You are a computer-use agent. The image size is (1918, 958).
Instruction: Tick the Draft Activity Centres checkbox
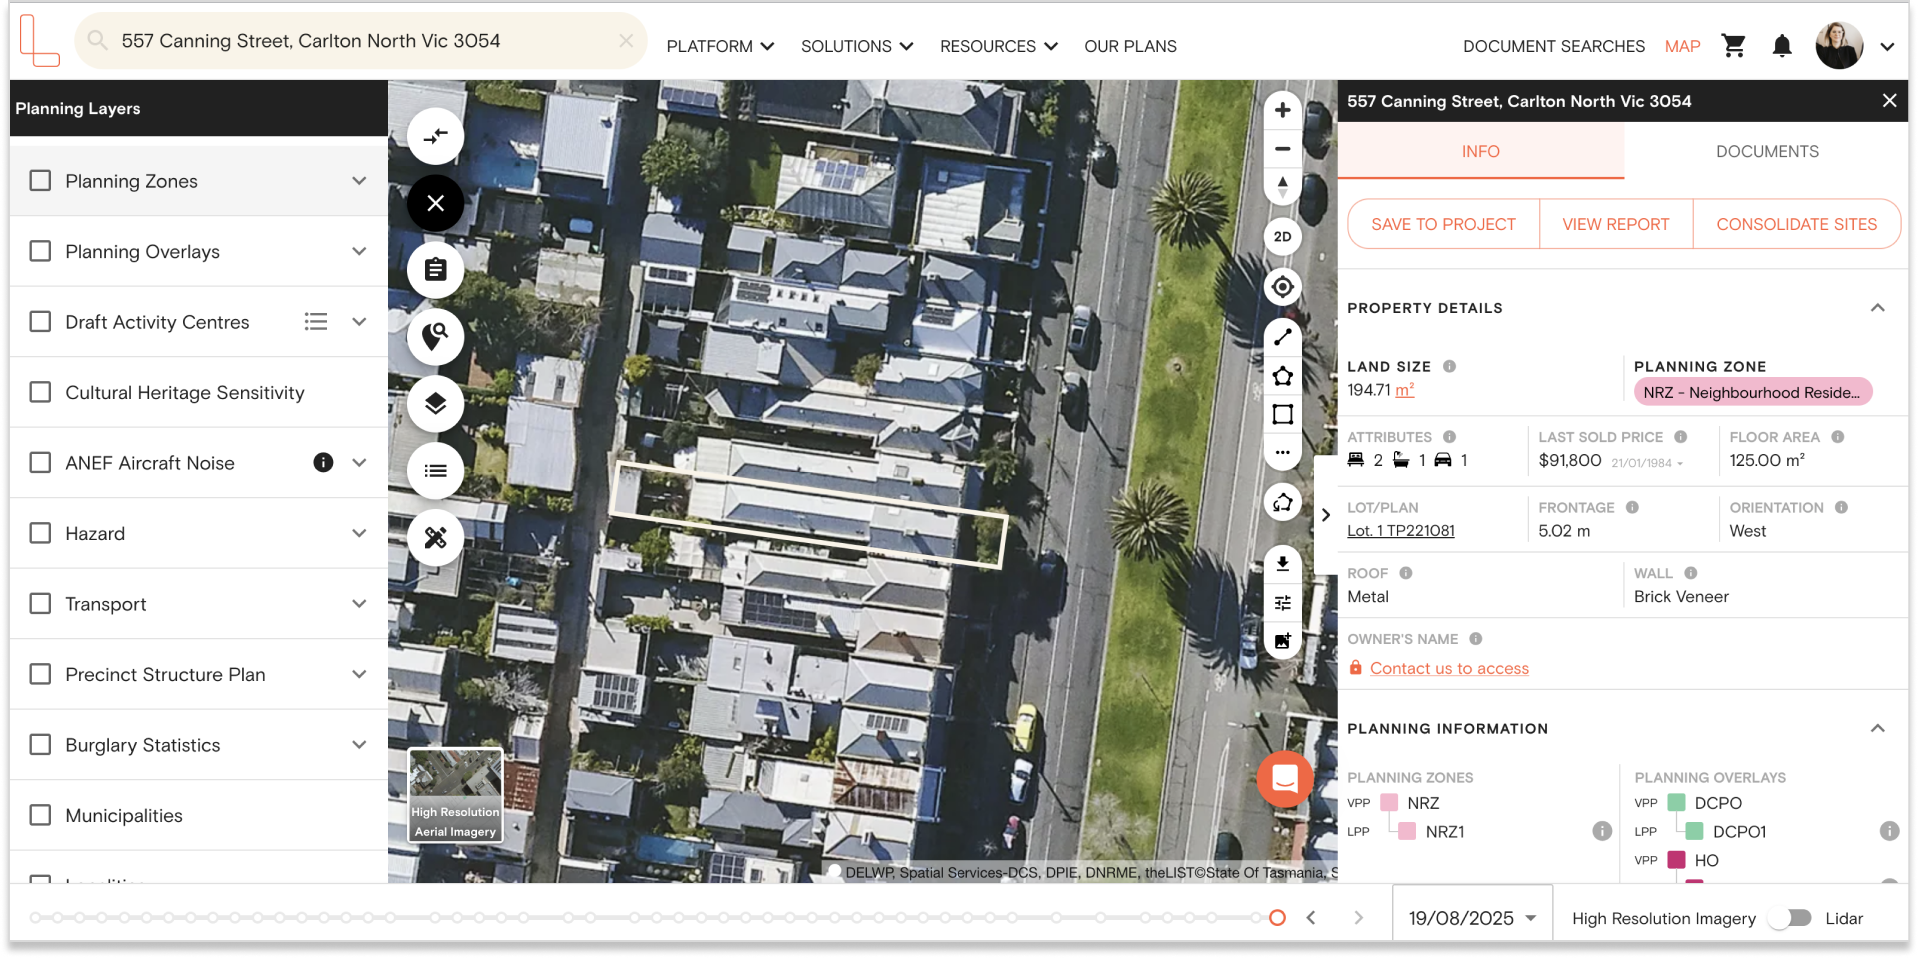coord(40,322)
